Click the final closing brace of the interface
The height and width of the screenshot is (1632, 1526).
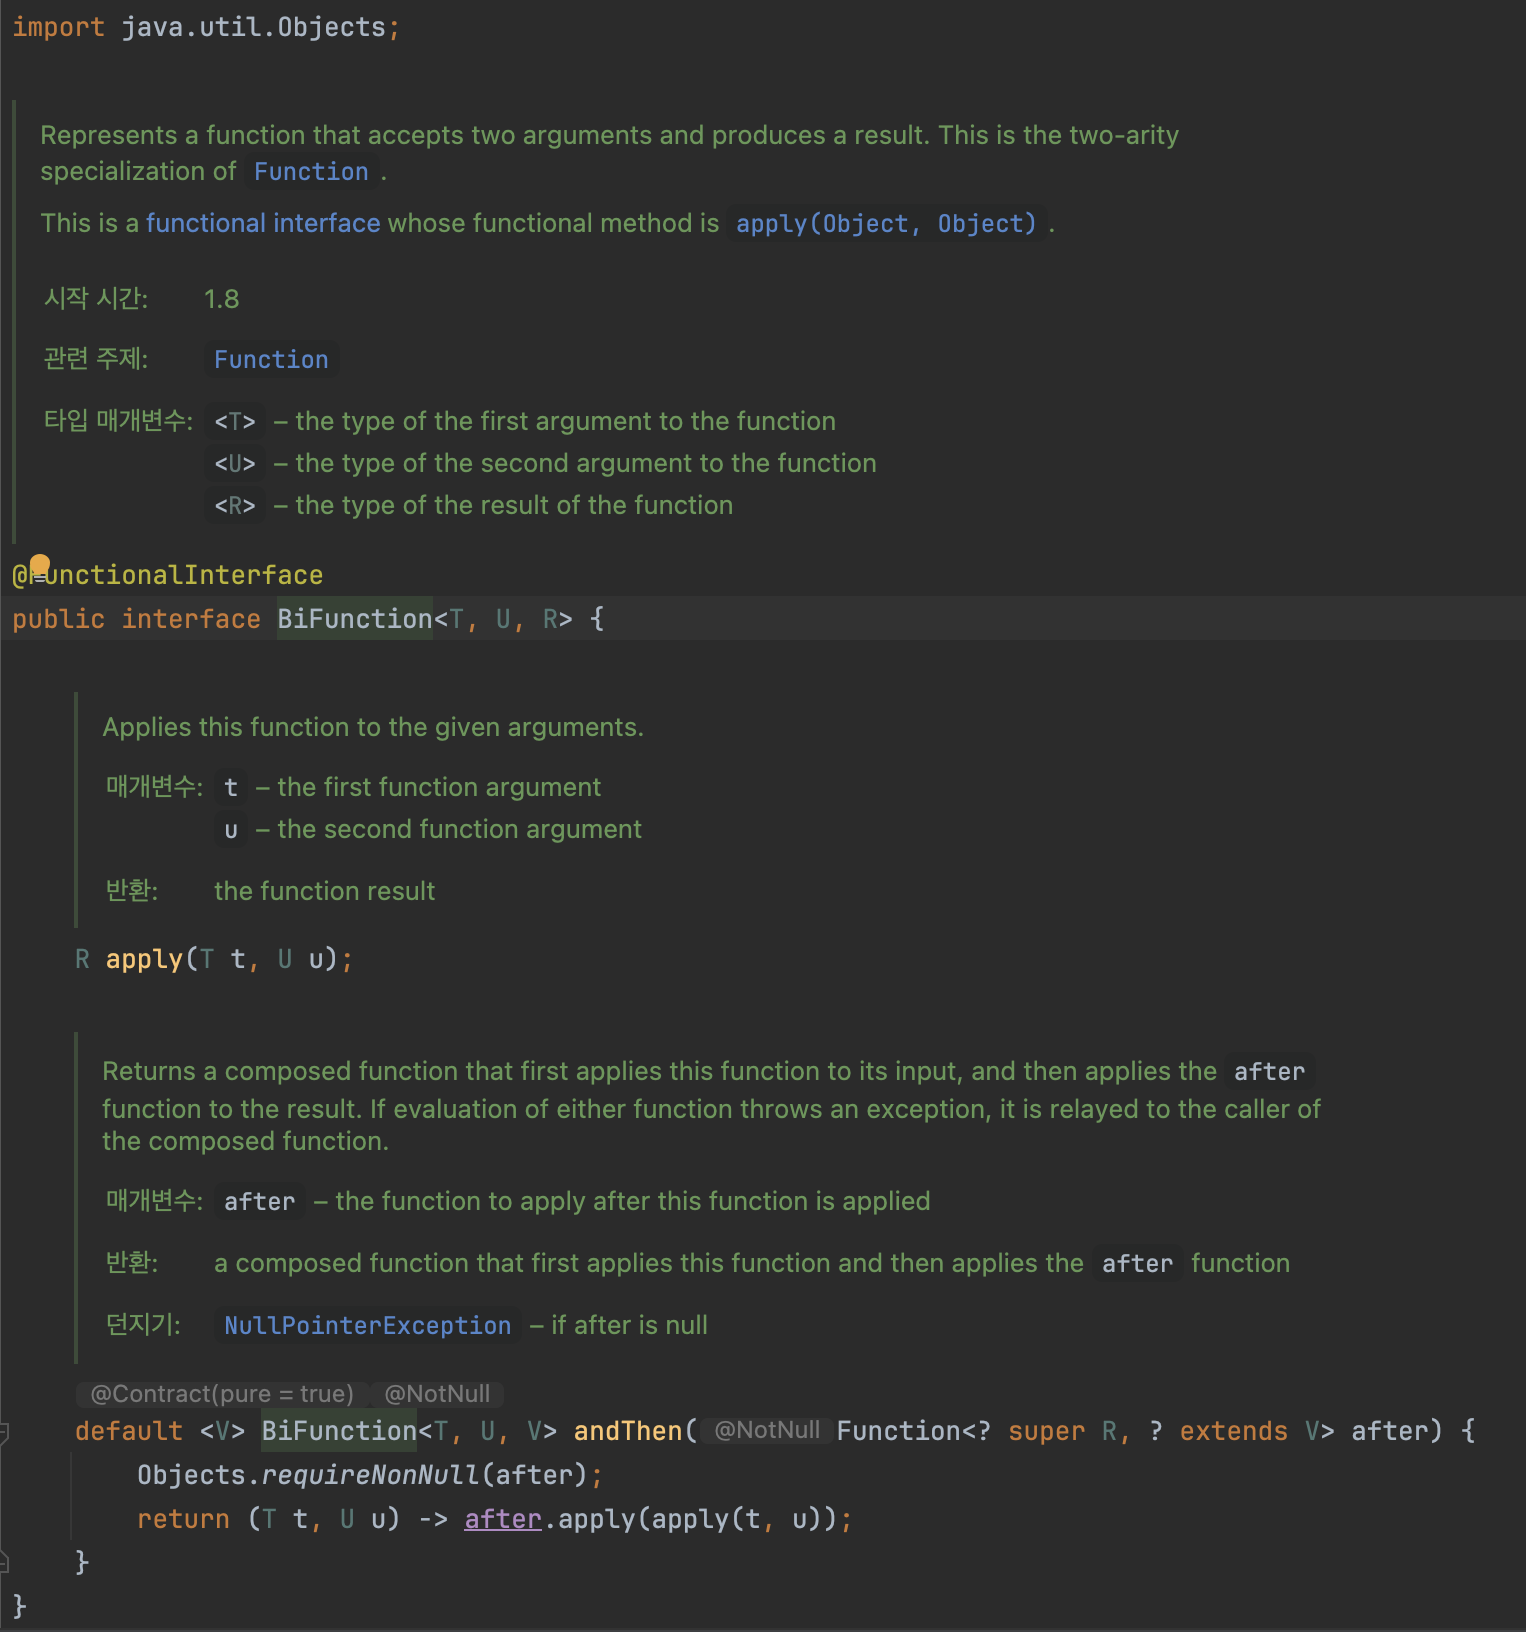click(x=19, y=1606)
